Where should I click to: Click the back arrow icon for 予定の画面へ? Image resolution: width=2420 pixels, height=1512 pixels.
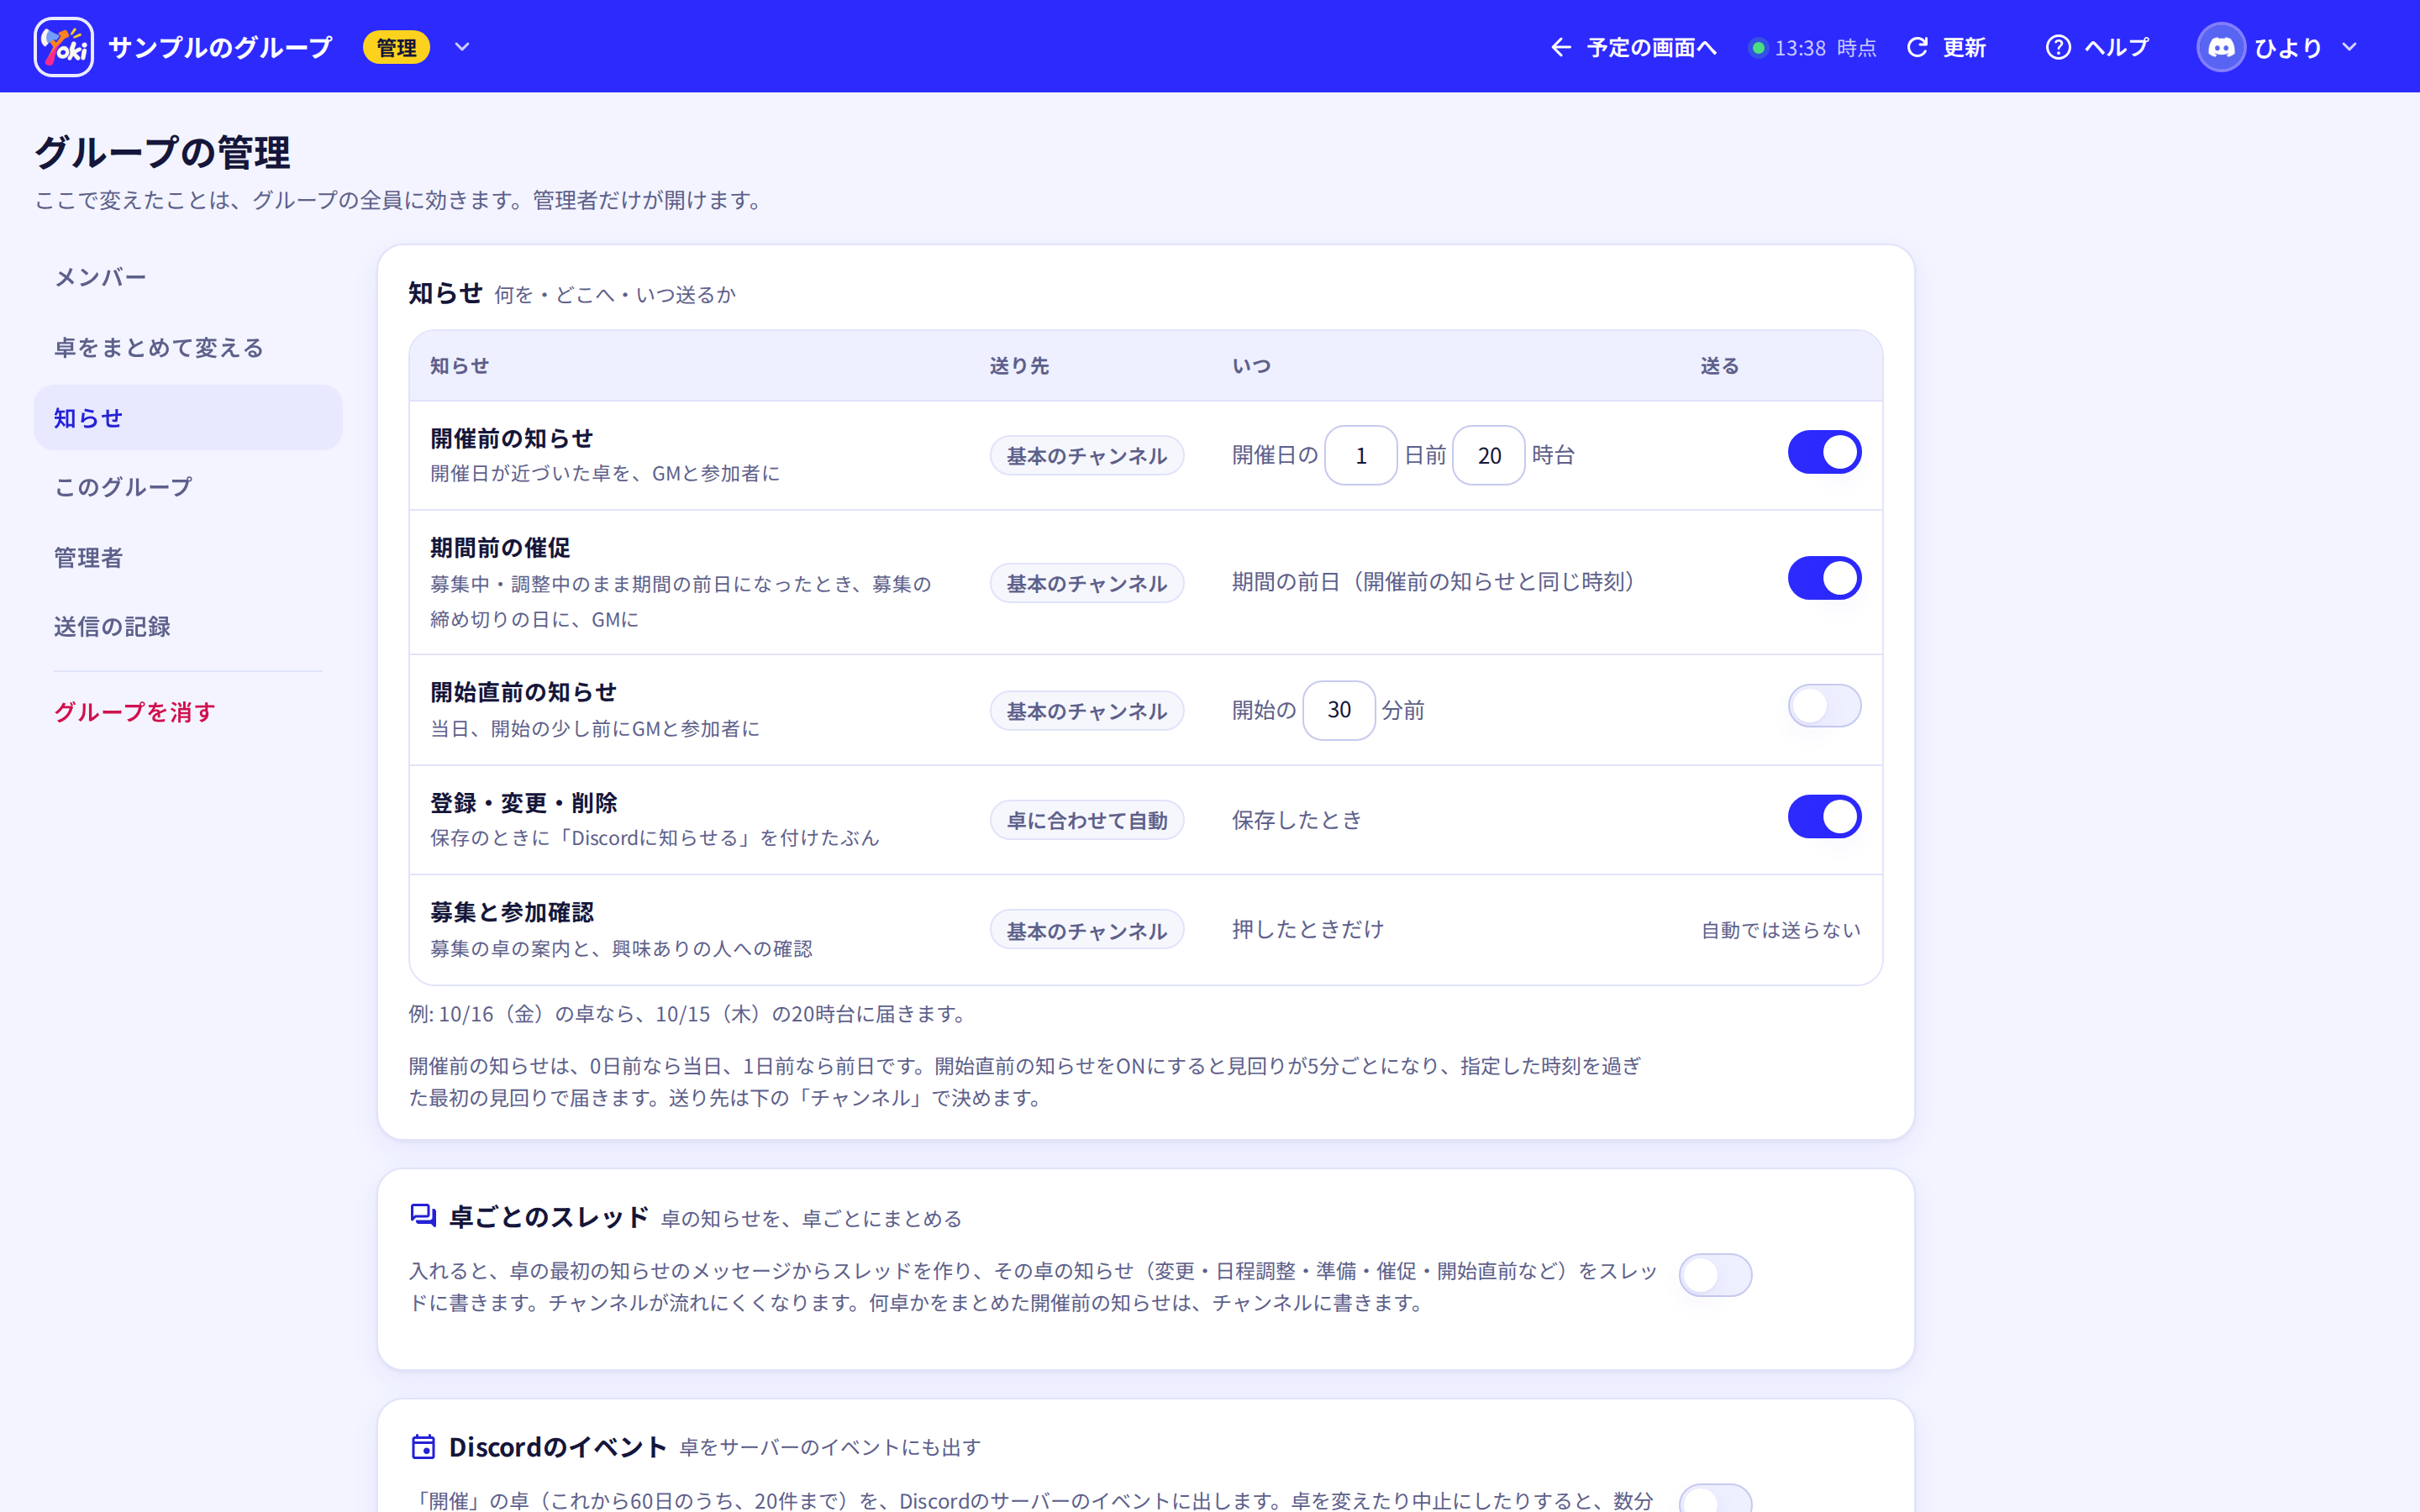click(1560, 47)
